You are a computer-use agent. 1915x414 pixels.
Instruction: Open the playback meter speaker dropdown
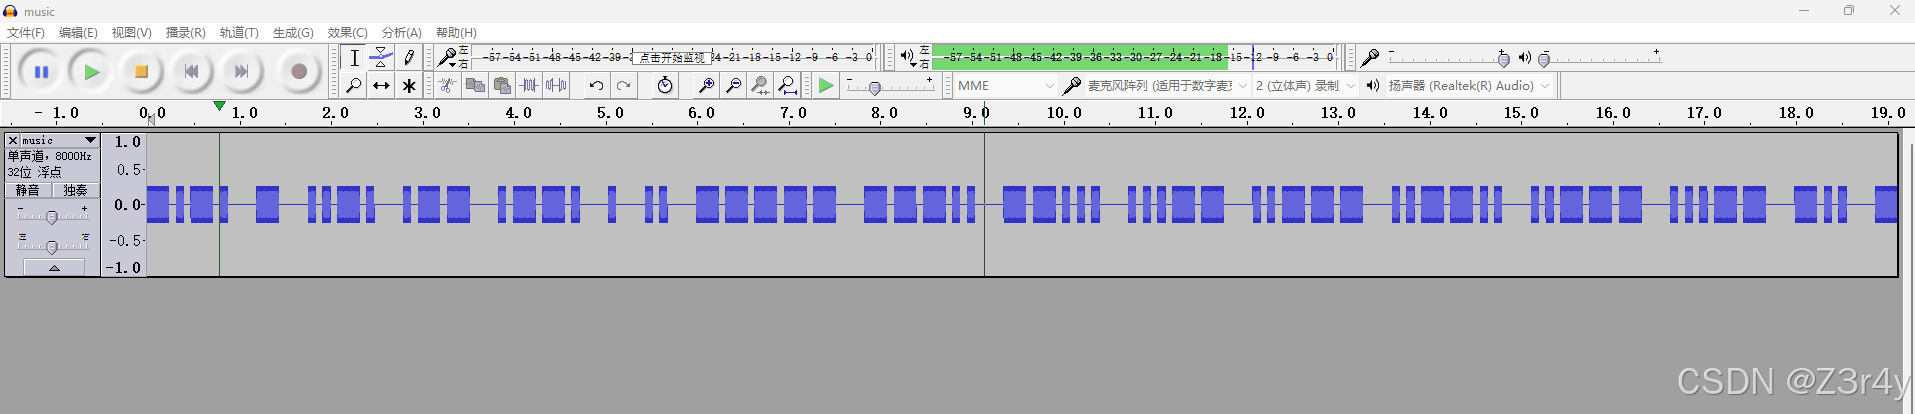click(908, 57)
